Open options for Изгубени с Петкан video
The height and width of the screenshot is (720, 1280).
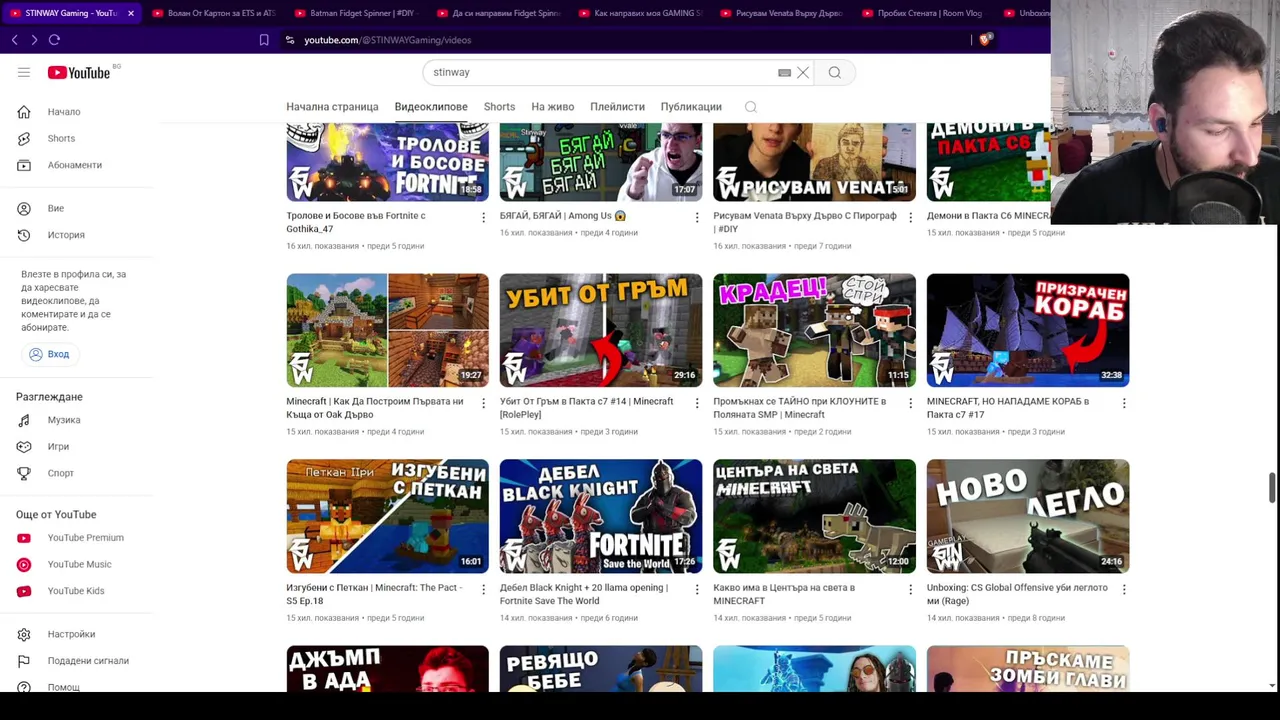coord(483,589)
